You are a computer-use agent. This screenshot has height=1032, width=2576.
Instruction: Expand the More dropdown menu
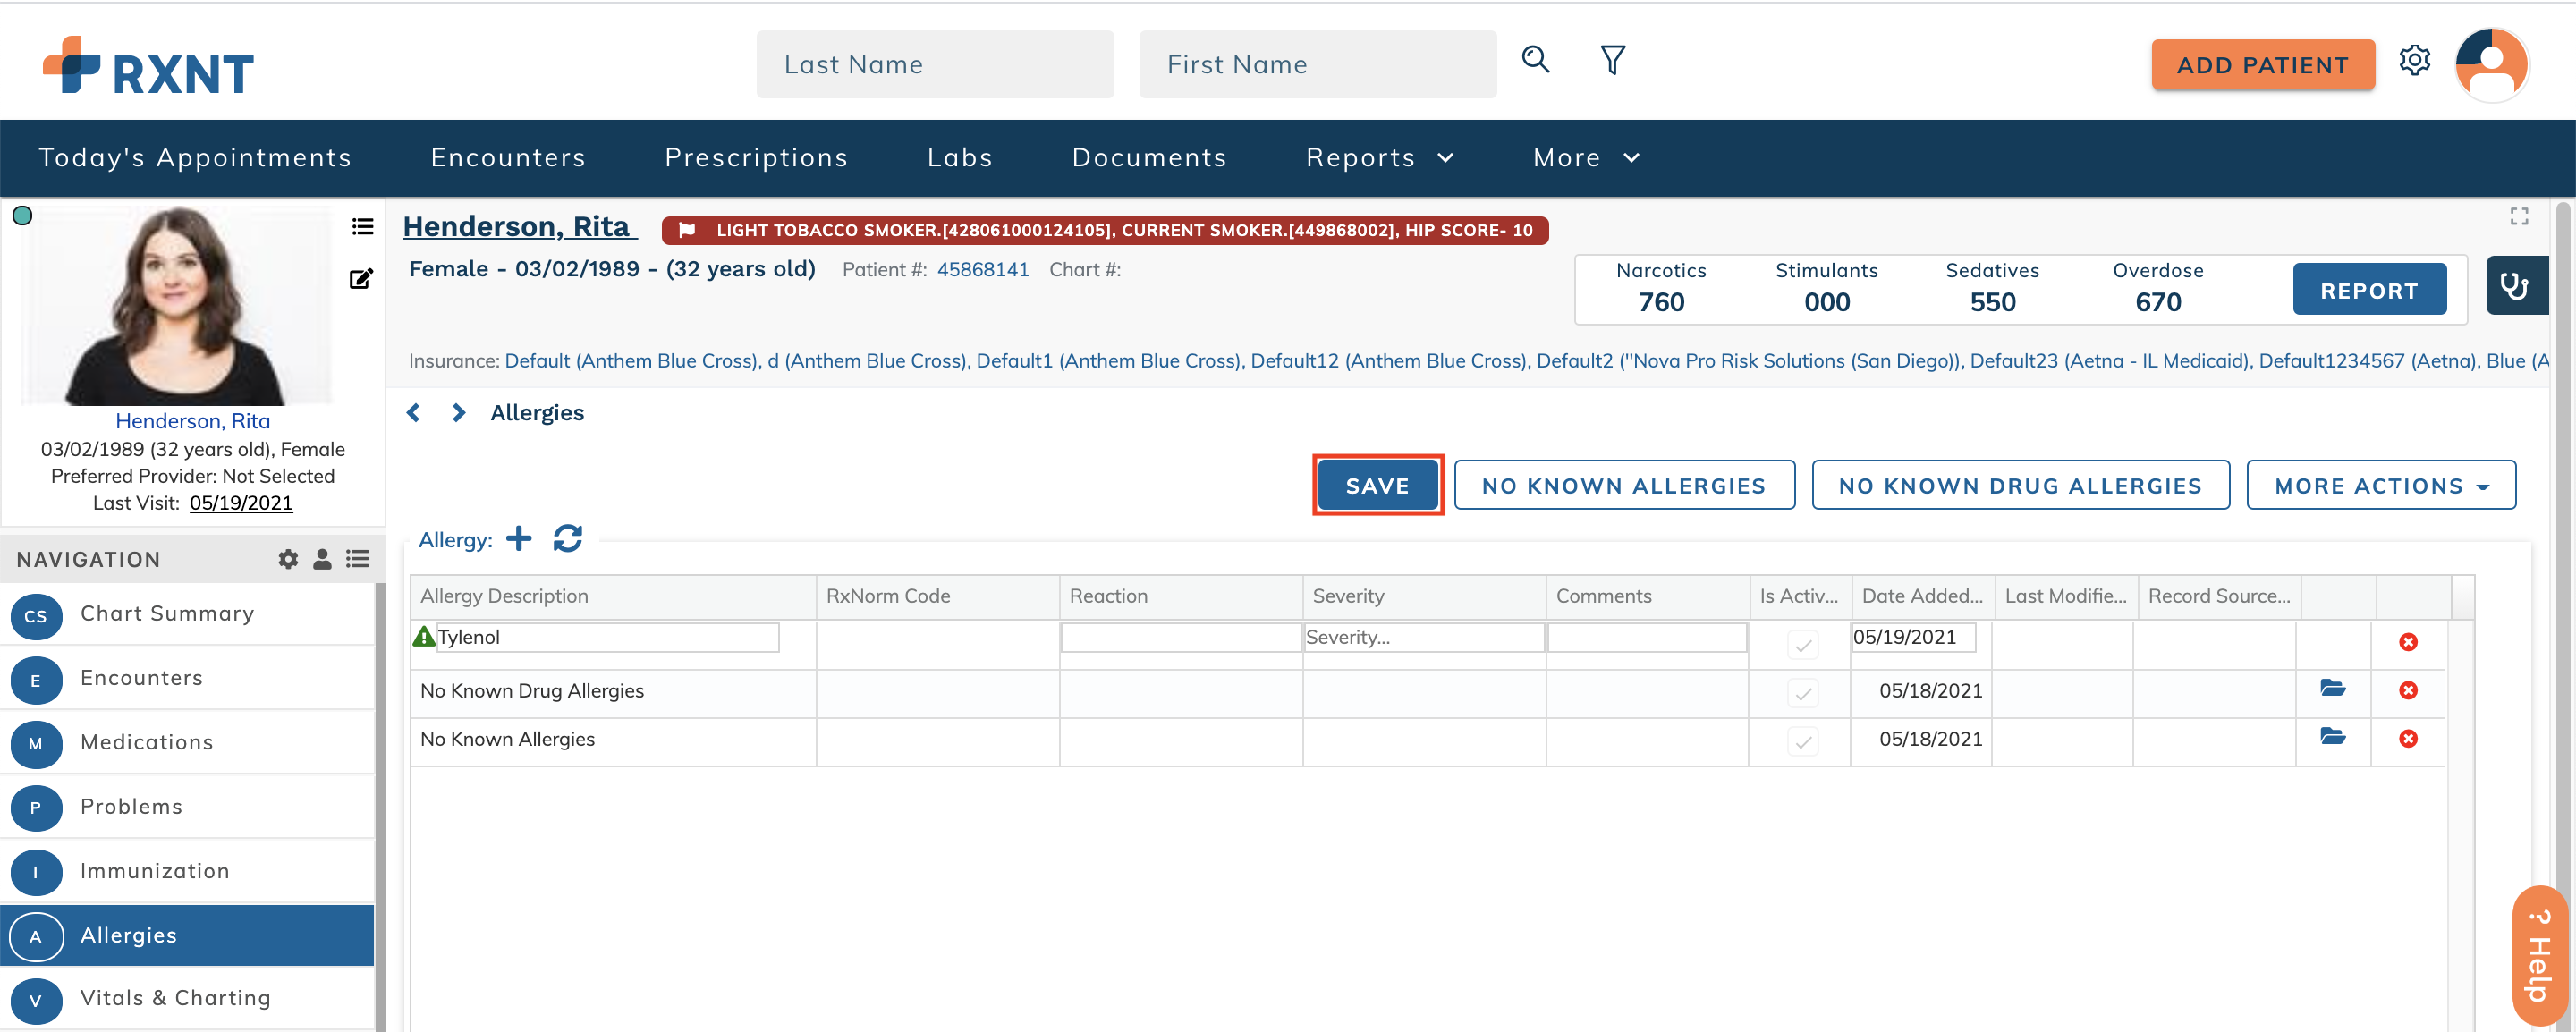[1586, 158]
